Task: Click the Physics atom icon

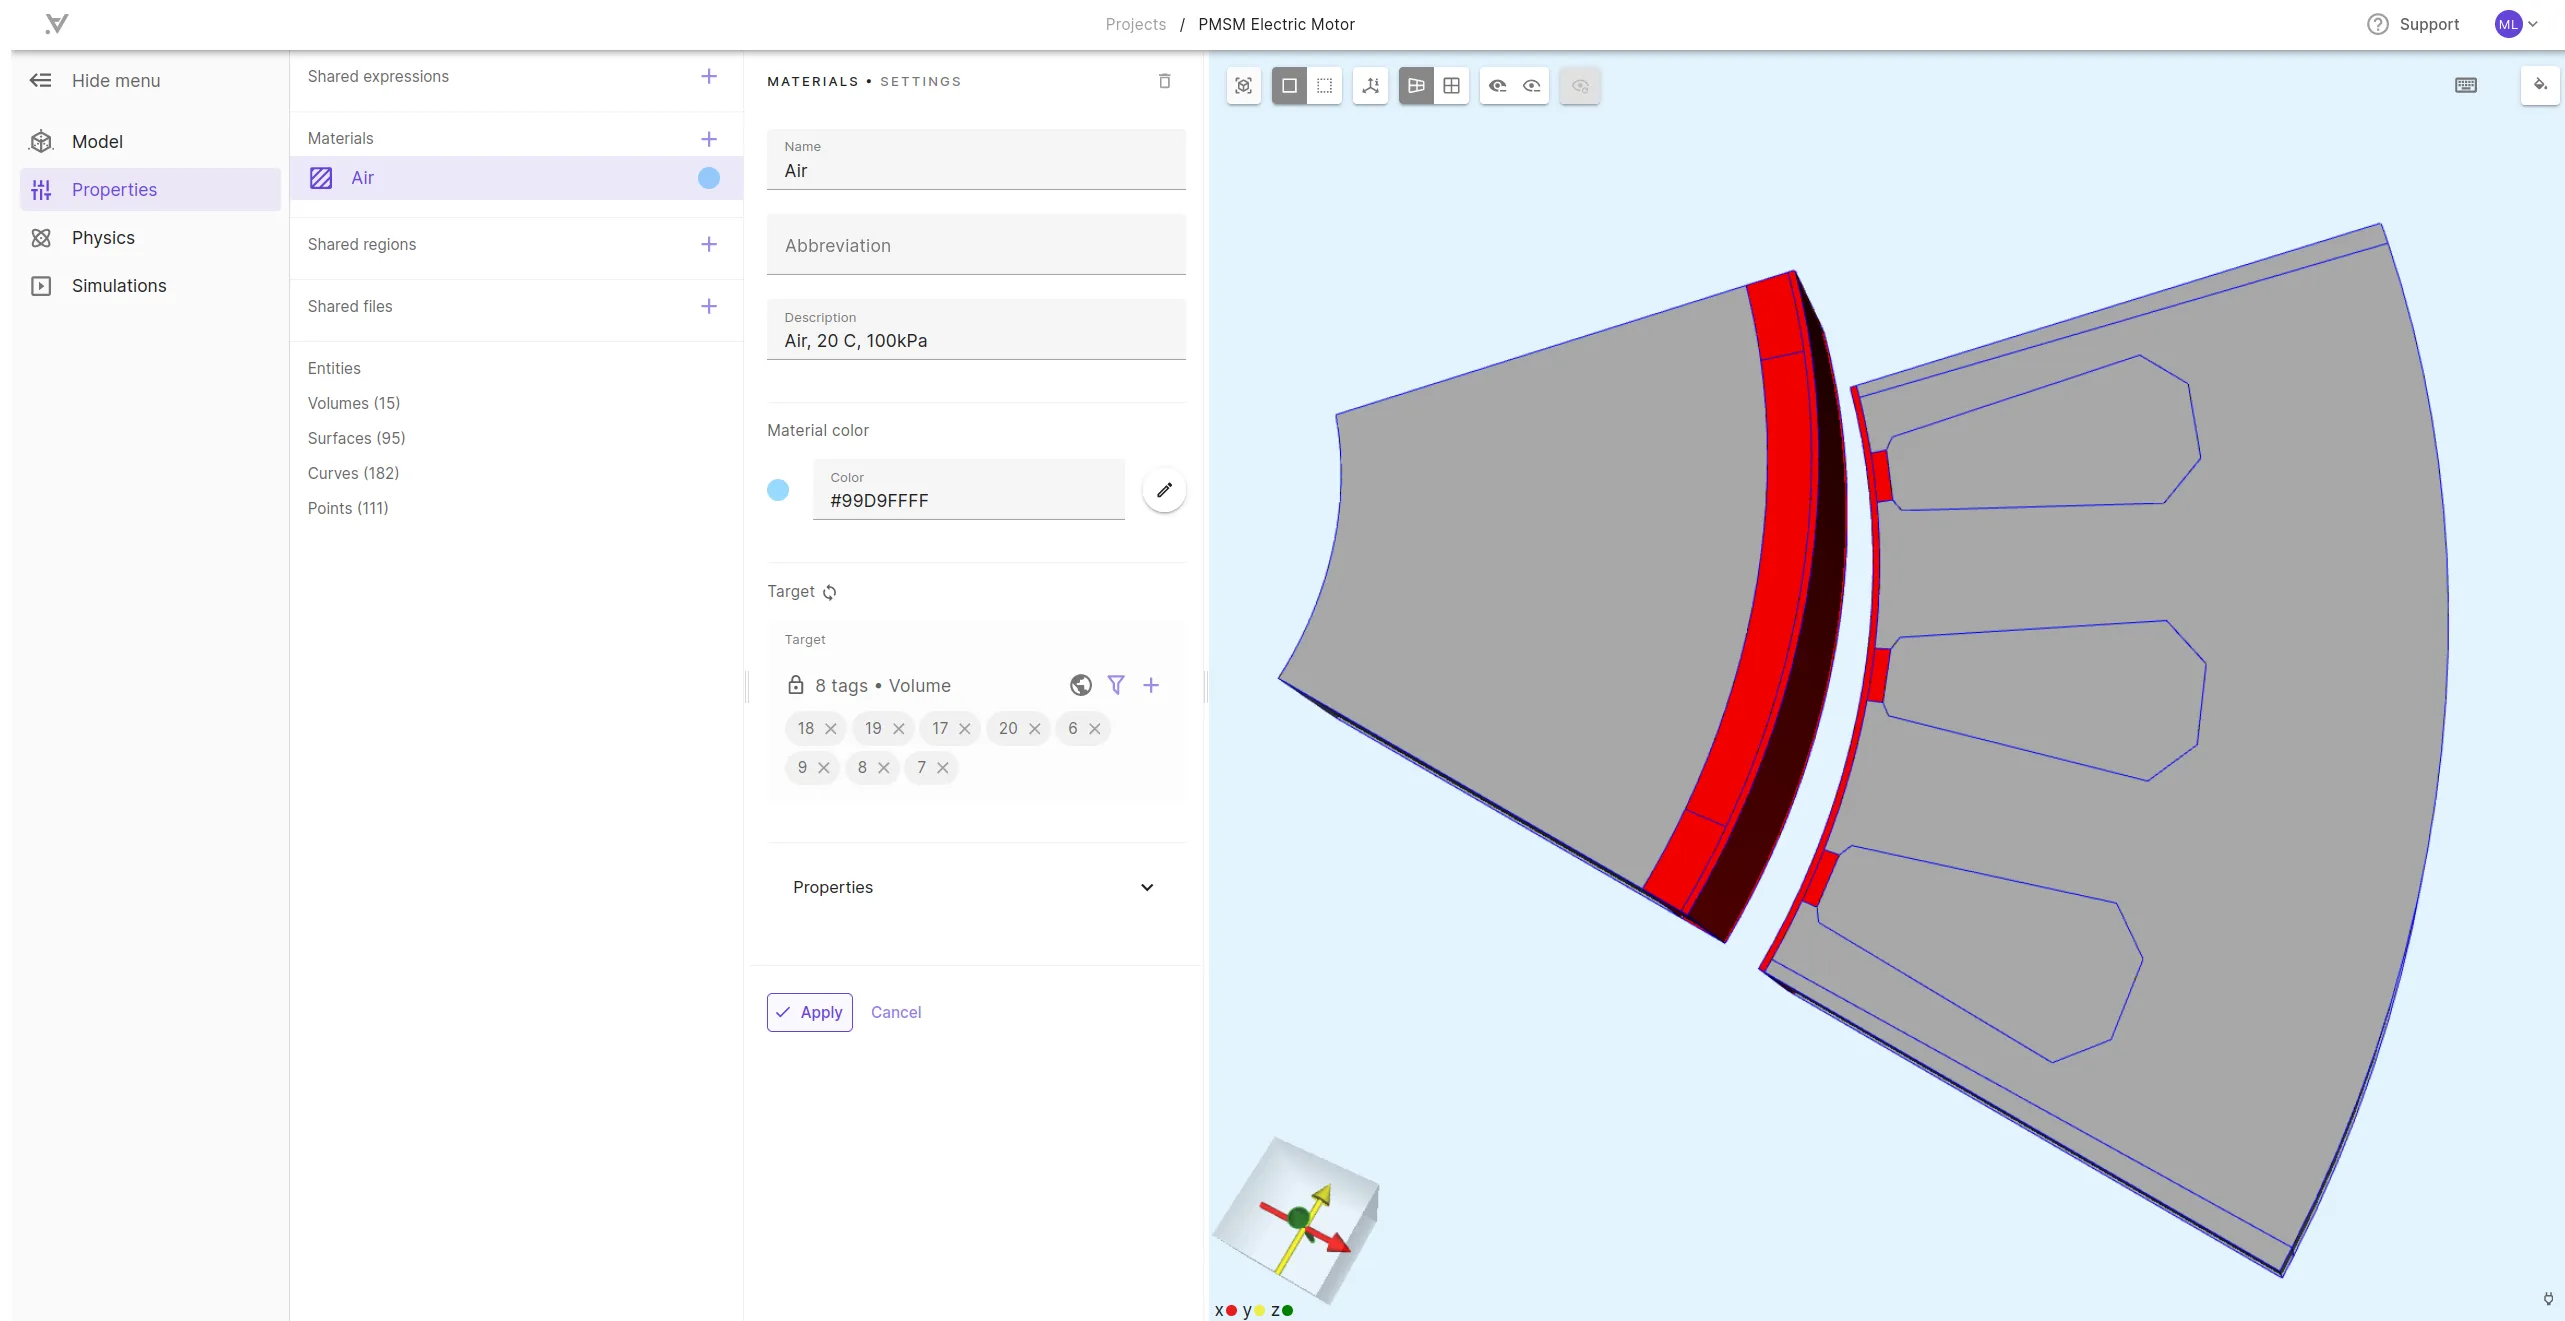Action: pos(41,238)
